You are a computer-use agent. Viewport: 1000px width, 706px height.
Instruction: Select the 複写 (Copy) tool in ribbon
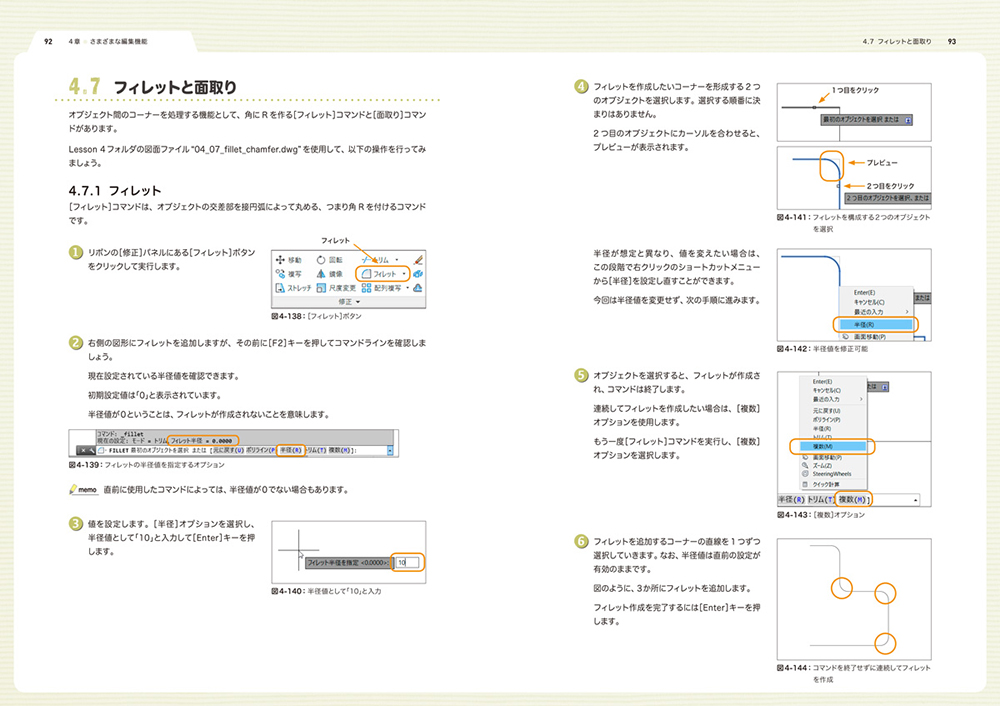coord(288,274)
